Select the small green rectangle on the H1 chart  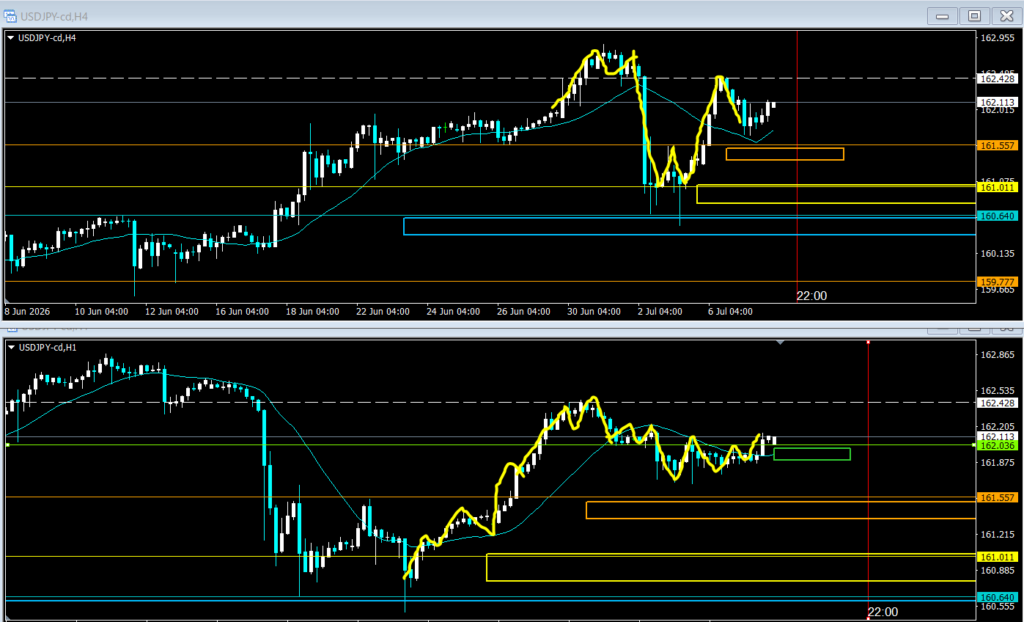click(812, 454)
